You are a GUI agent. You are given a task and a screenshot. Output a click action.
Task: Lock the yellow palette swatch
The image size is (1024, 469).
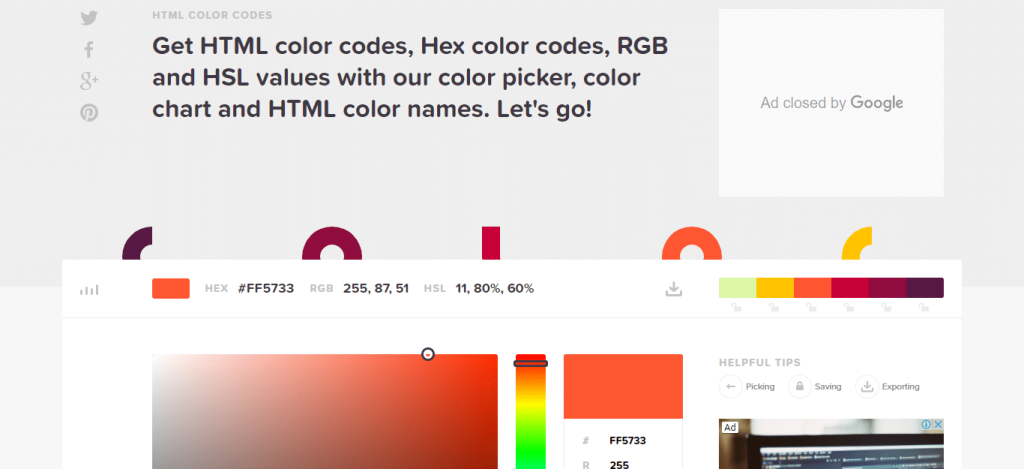(774, 307)
